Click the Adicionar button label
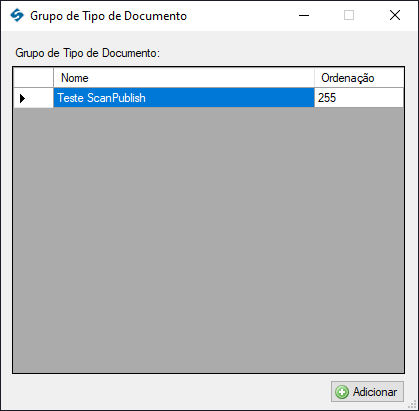The image size is (419, 411). pyautogui.click(x=375, y=392)
